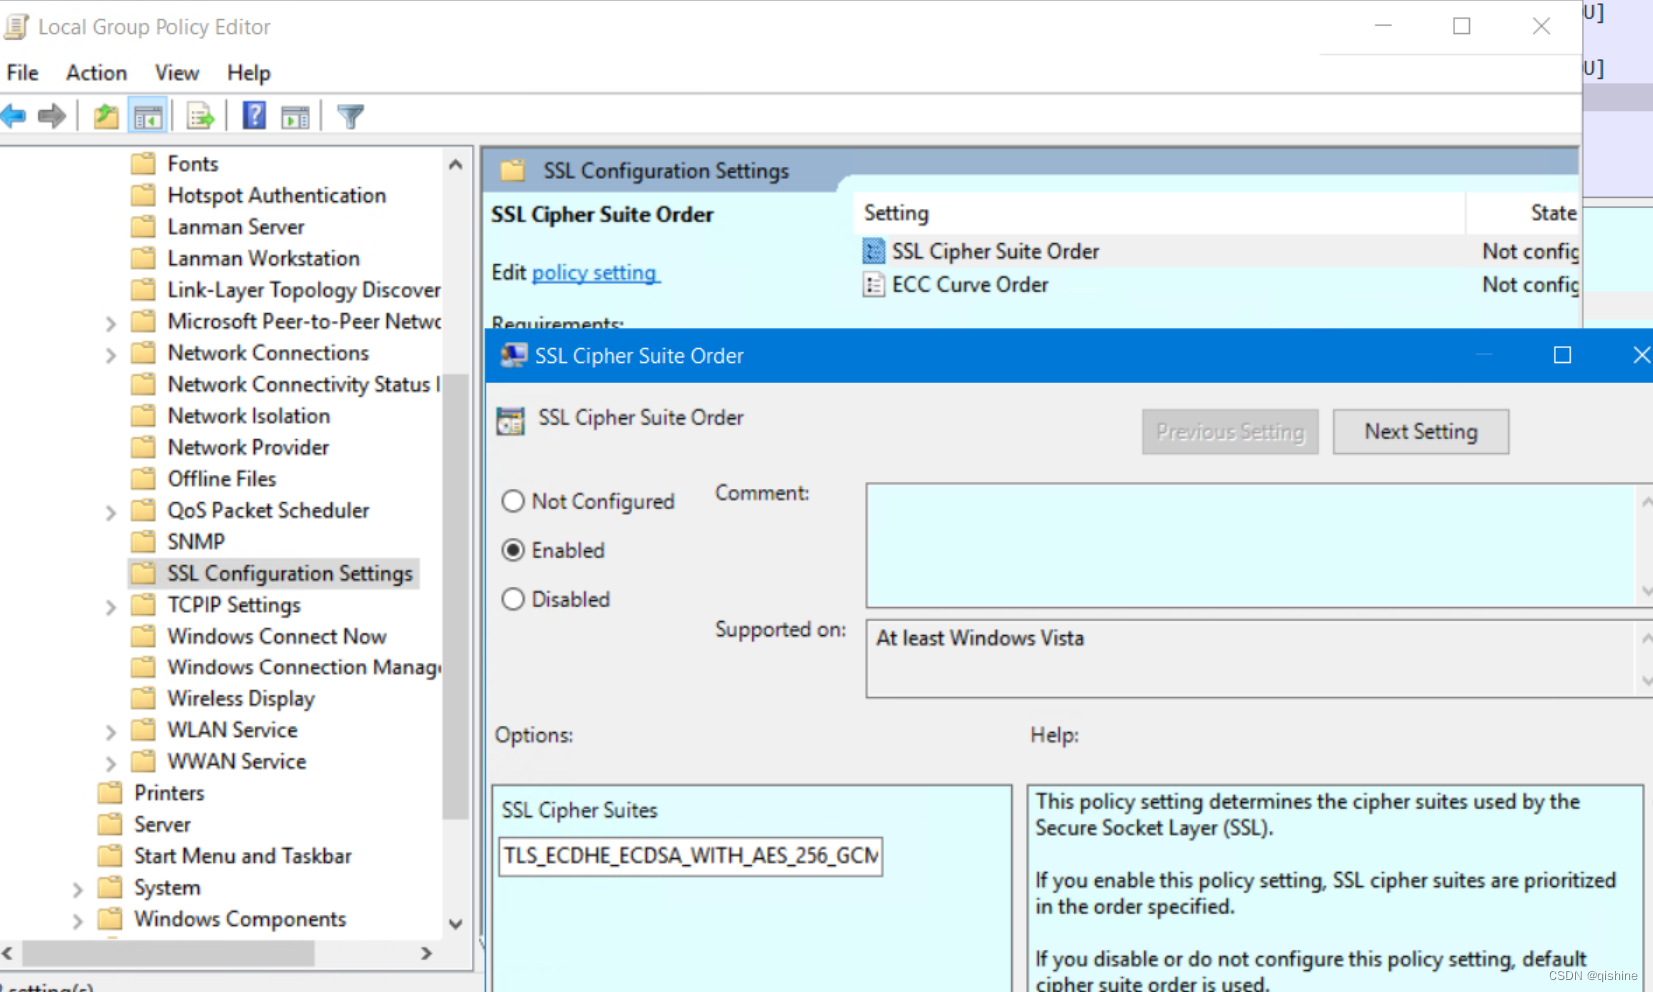The width and height of the screenshot is (1653, 992).
Task: Toggle the Show/Hide Console Tree icon
Action: (148, 115)
